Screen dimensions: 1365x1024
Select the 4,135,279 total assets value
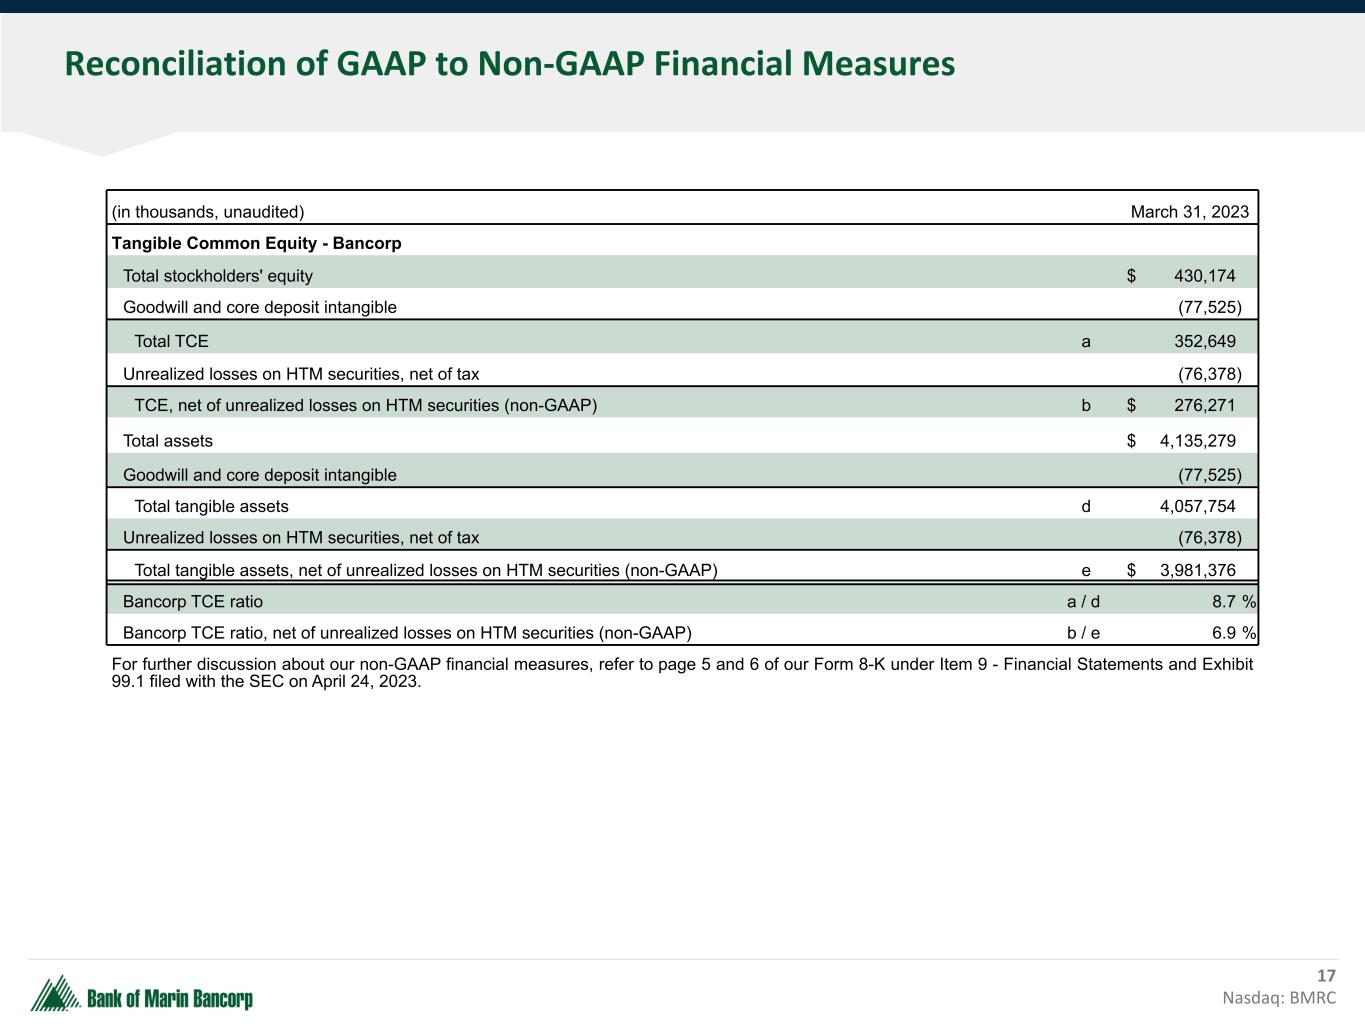(x=1197, y=440)
